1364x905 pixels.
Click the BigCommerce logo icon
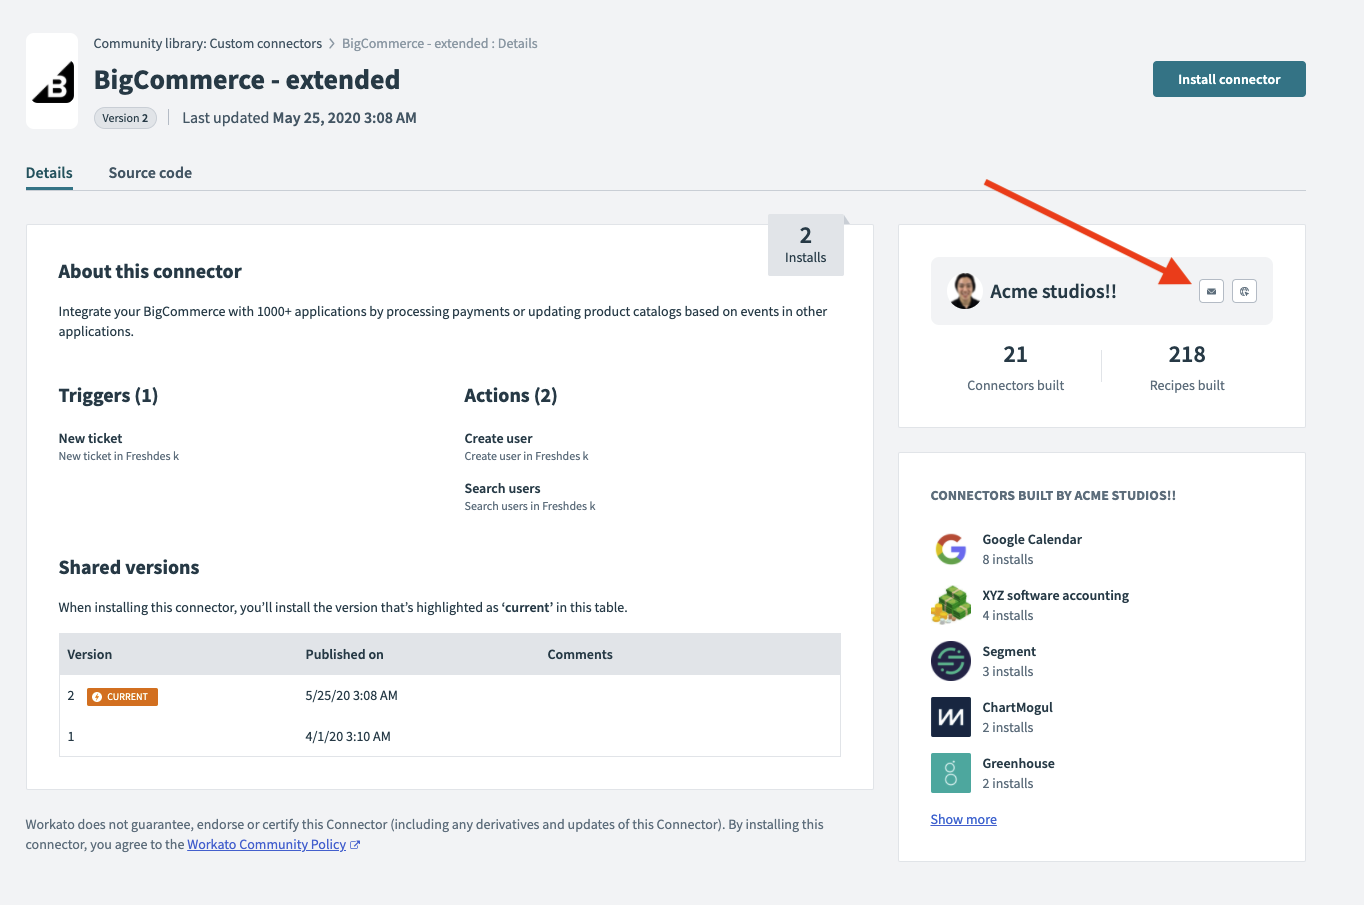[53, 82]
